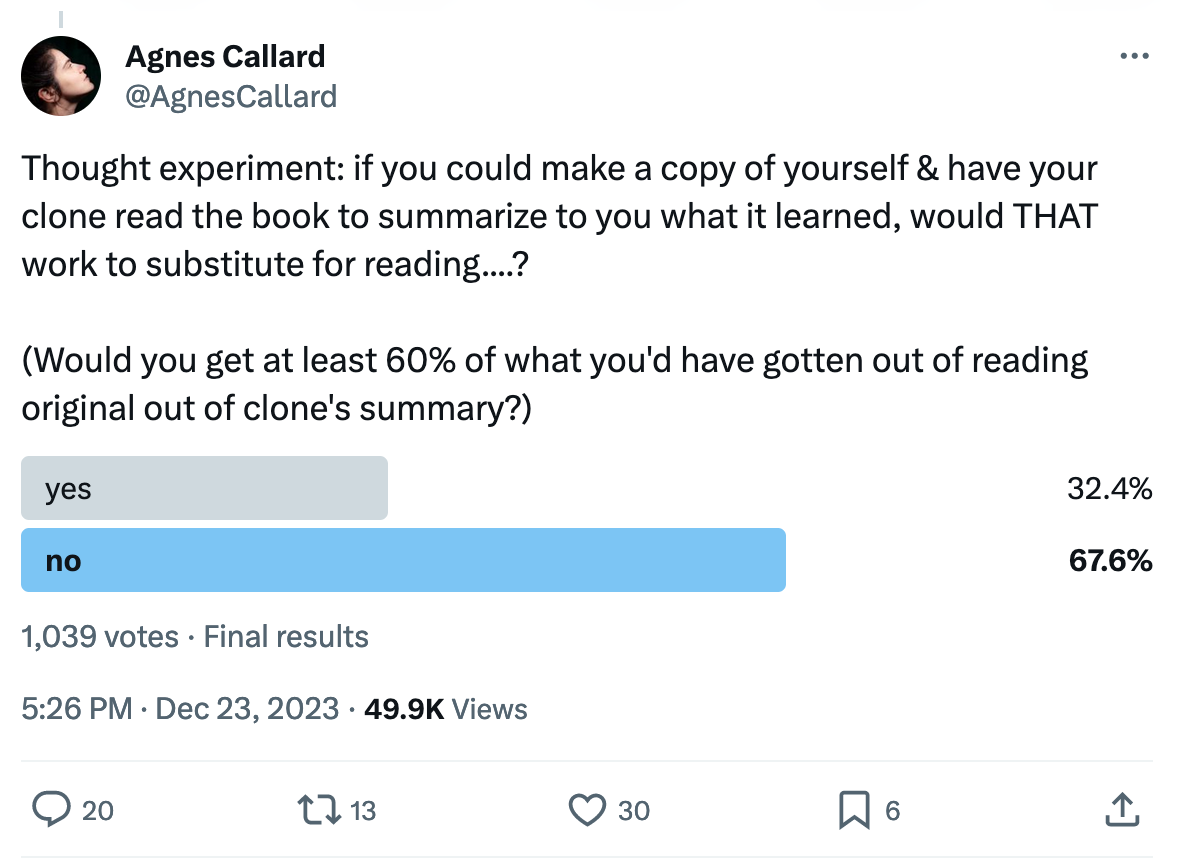Click the @AgnesCallard handle
The width and height of the screenshot is (1182, 860).
(x=231, y=96)
